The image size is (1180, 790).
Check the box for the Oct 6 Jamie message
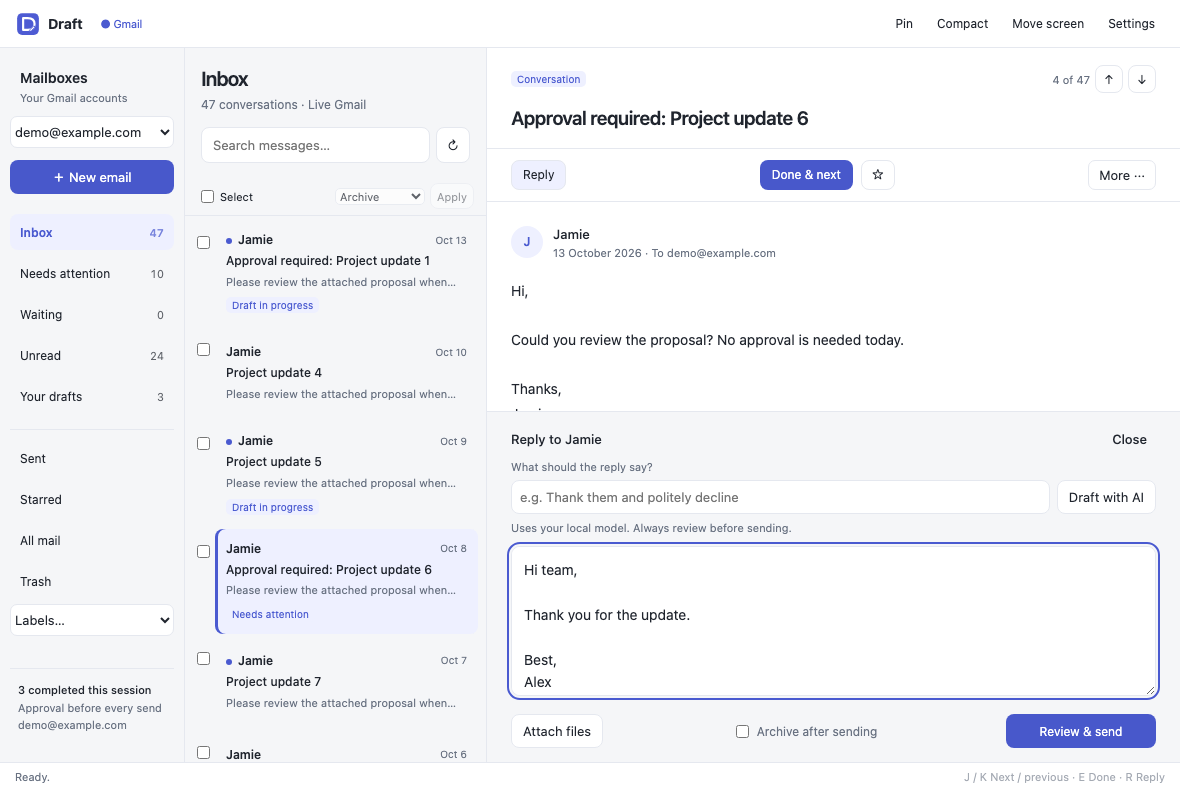pos(203,752)
